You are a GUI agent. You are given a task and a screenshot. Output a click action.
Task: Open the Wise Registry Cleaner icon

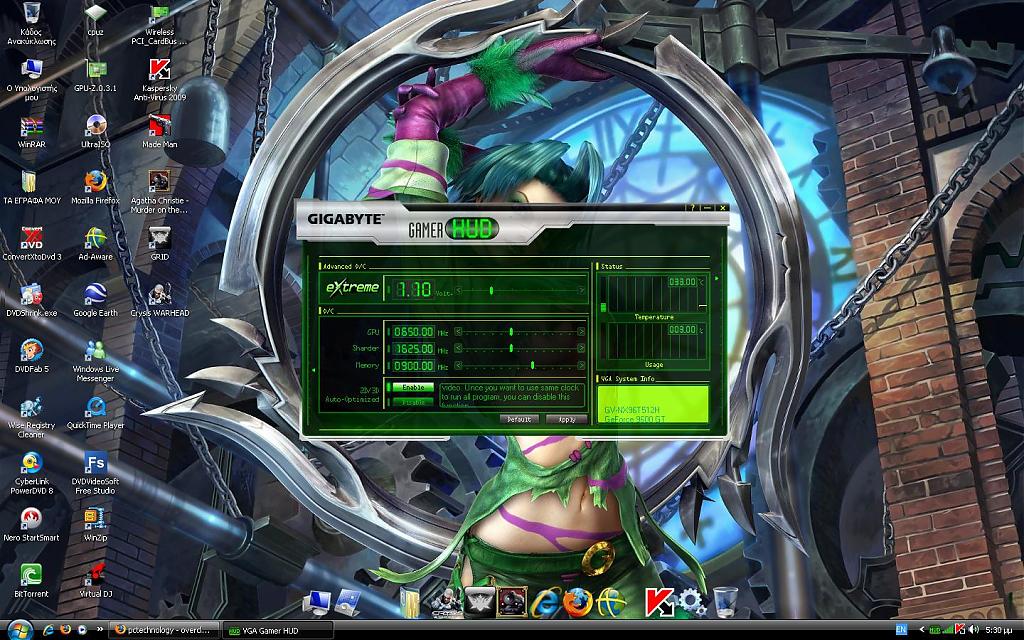[31, 417]
